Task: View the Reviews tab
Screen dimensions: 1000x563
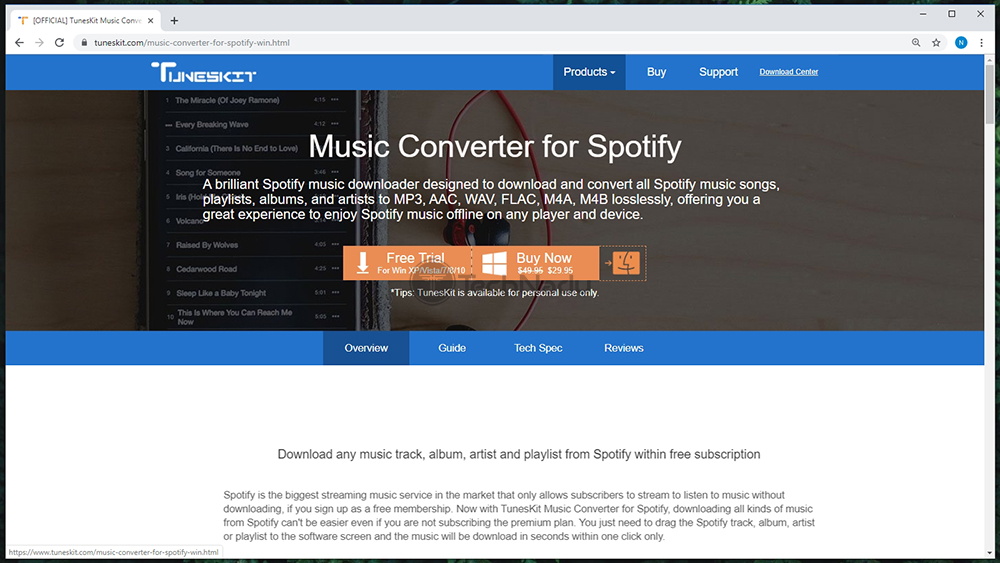Action: pyautogui.click(x=624, y=348)
